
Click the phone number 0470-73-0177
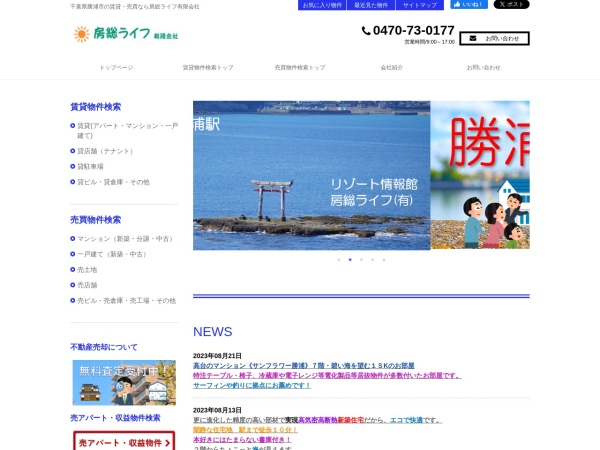[413, 30]
